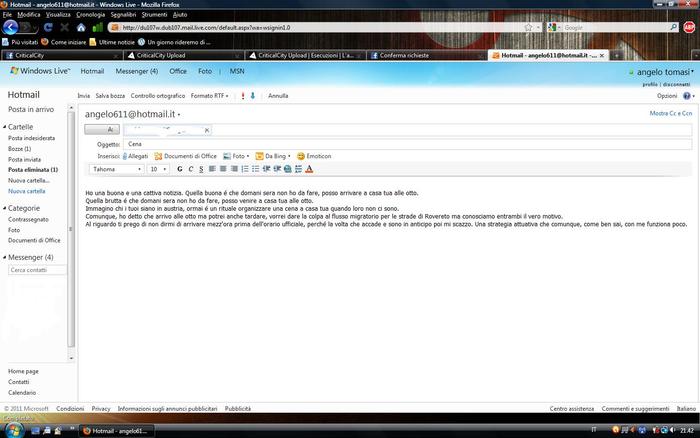This screenshot has height=438, width=700.
Task: Open the Da Bing dropdown
Action: point(273,156)
